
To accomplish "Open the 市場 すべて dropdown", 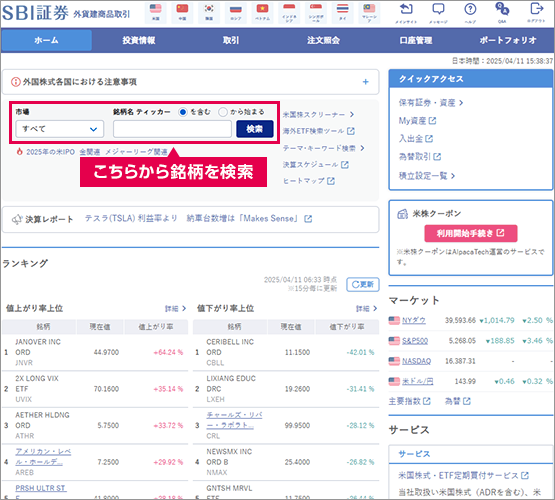I will point(59,129).
